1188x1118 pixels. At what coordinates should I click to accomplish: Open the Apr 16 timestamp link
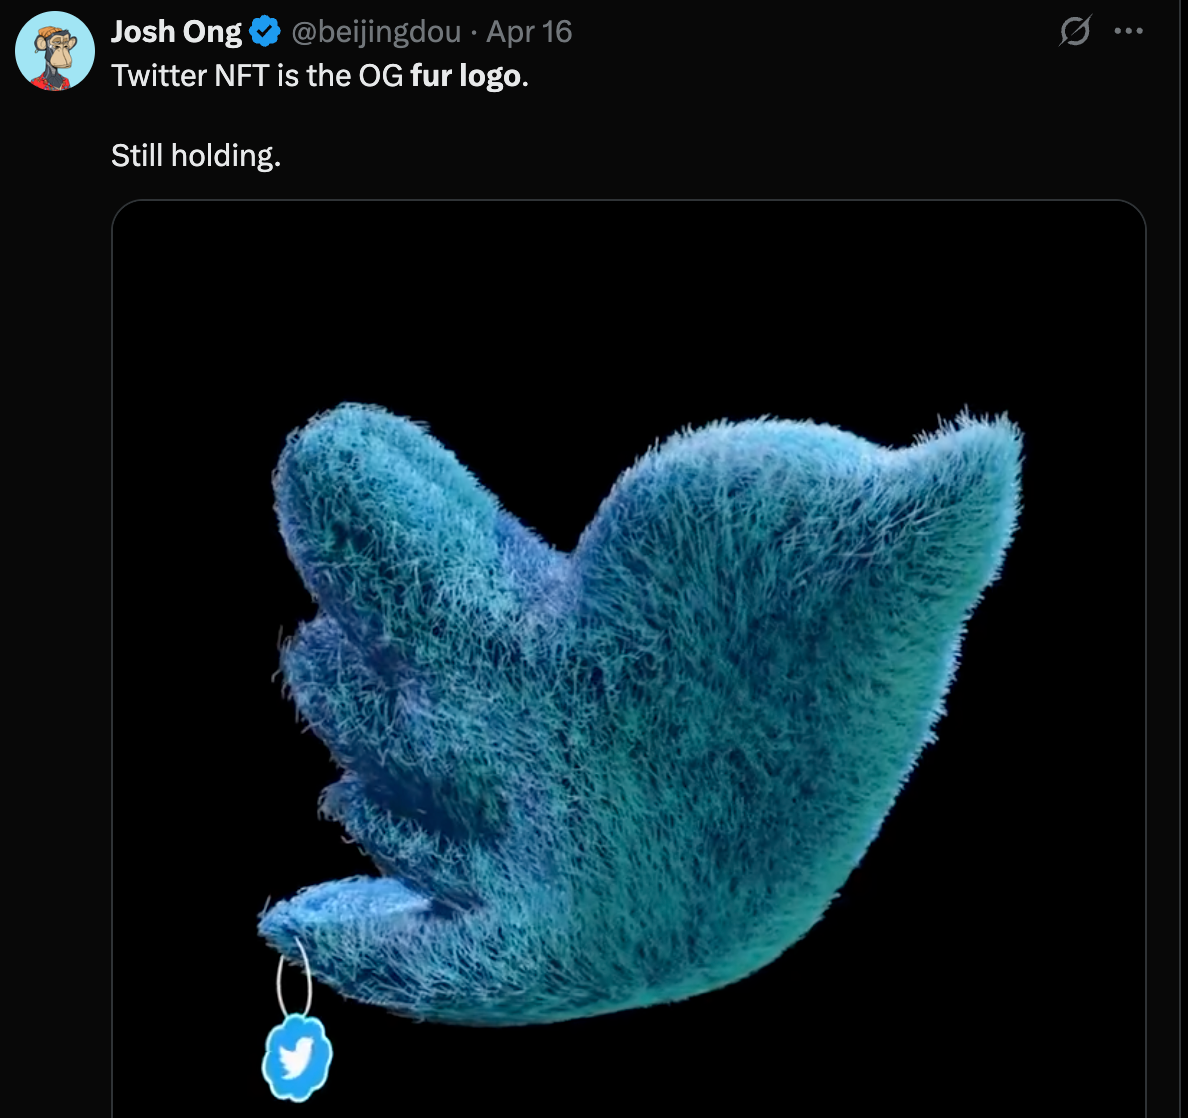(529, 32)
